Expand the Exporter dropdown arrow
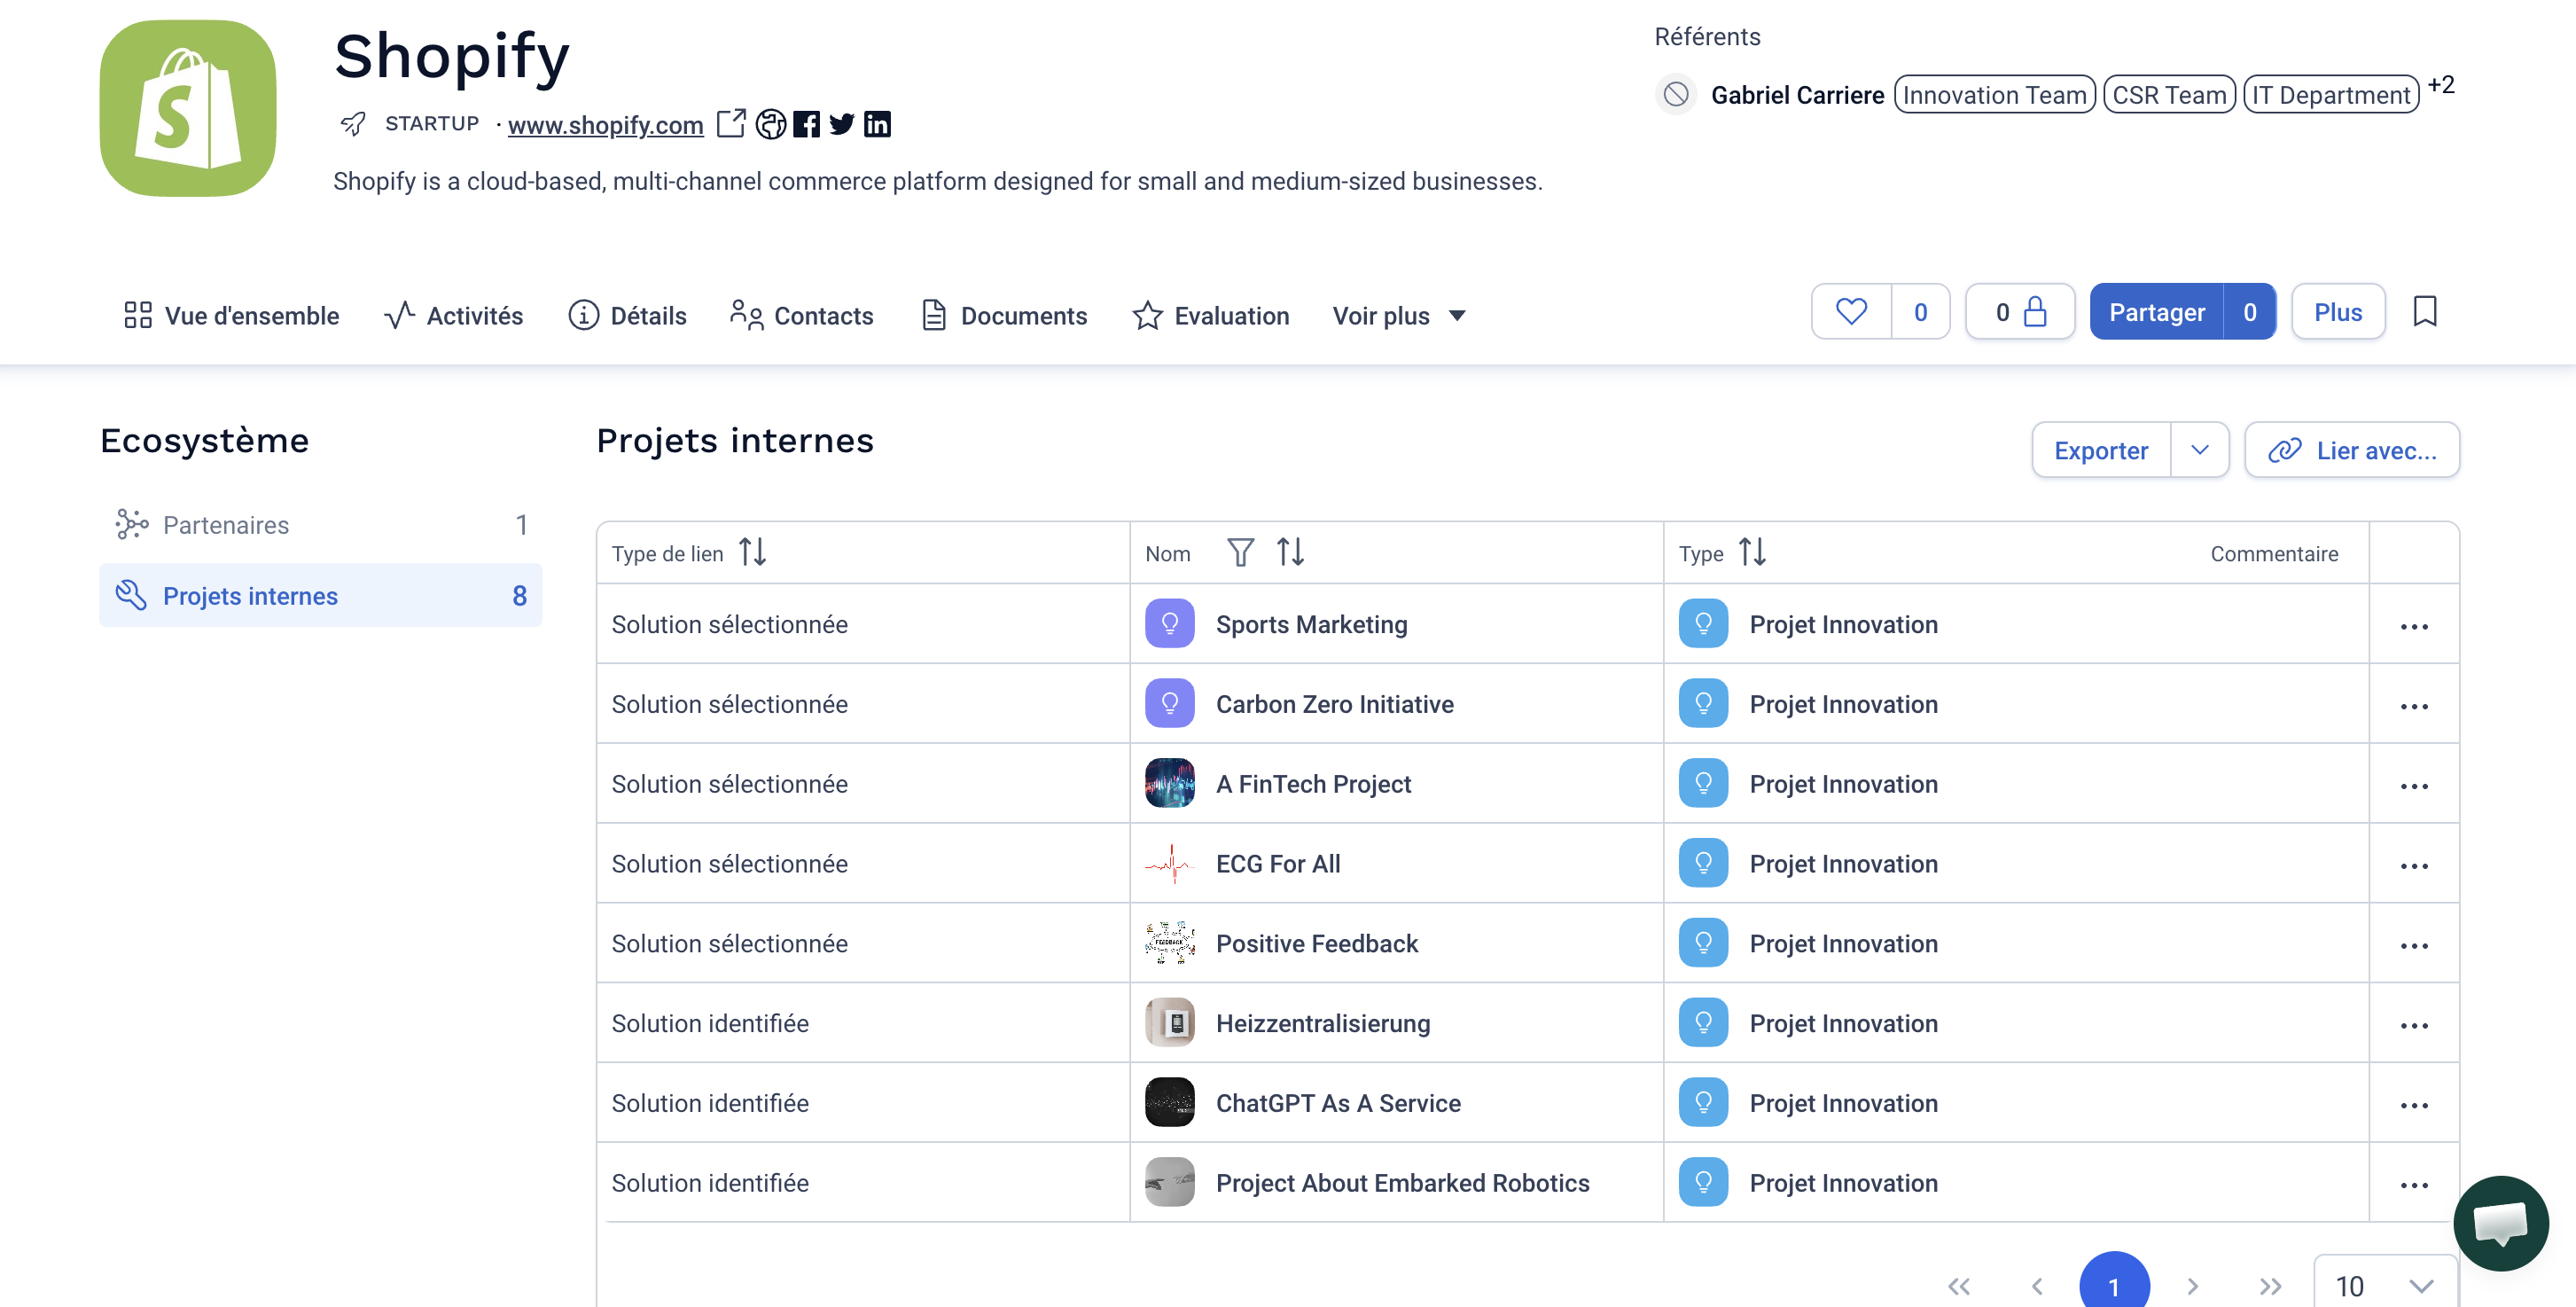The image size is (2576, 1307). click(2200, 450)
